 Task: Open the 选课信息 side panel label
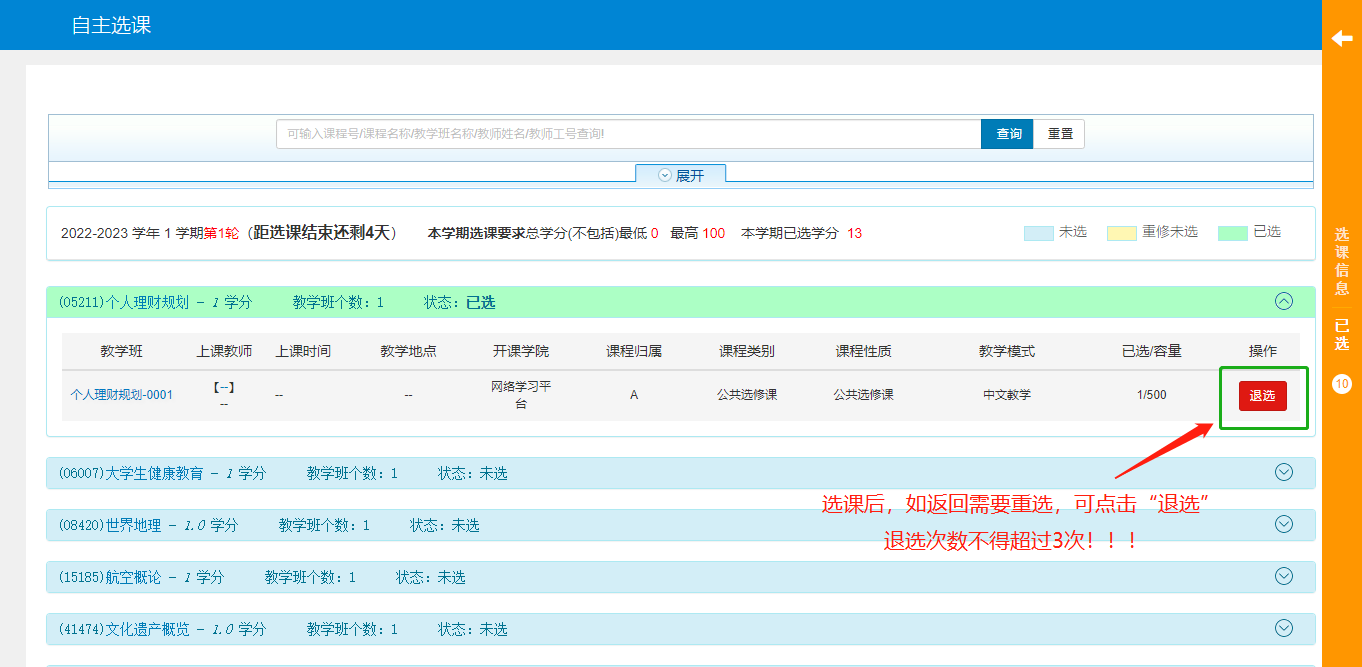tap(1342, 261)
